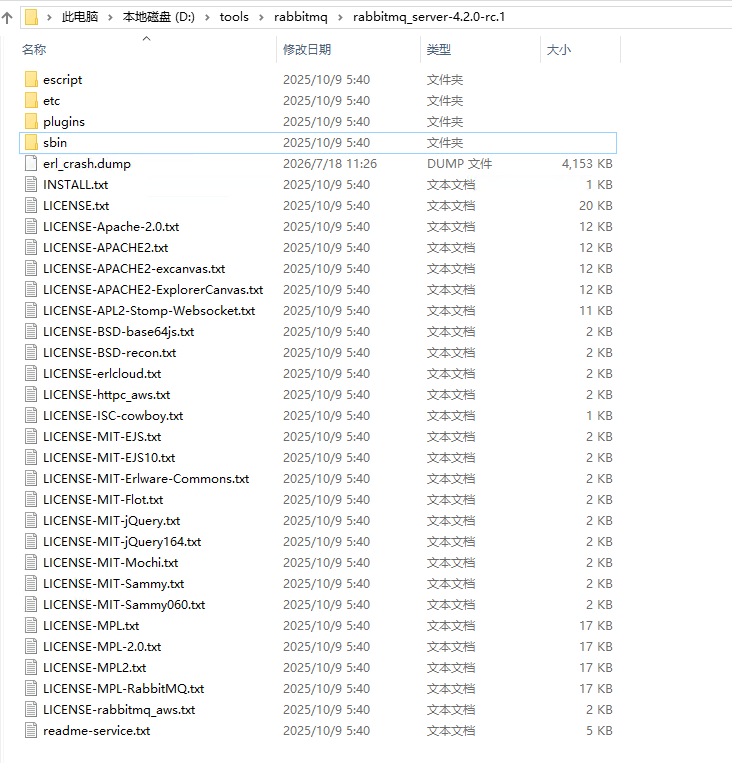This screenshot has height=763, width=732.
Task: Go to 此电脑 in the address bar
Action: point(80,17)
